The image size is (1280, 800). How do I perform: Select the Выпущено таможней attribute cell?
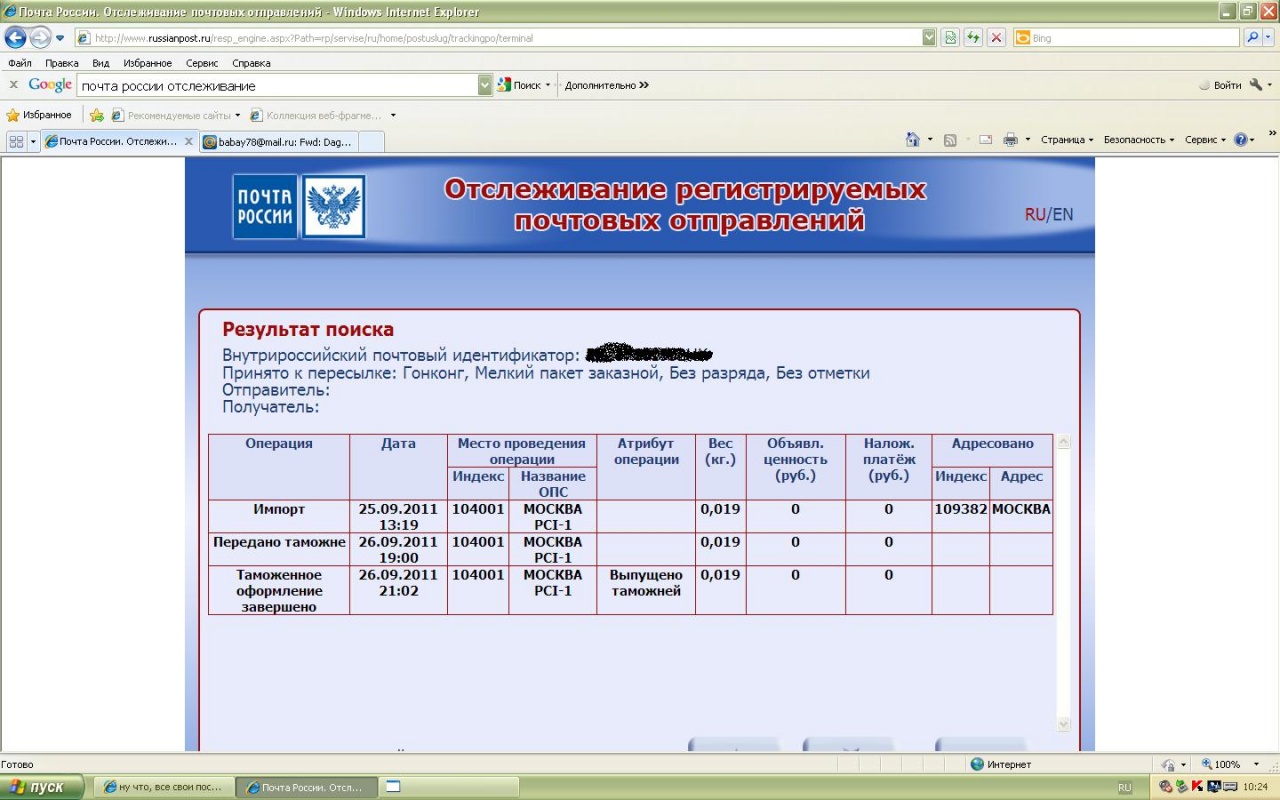646,590
